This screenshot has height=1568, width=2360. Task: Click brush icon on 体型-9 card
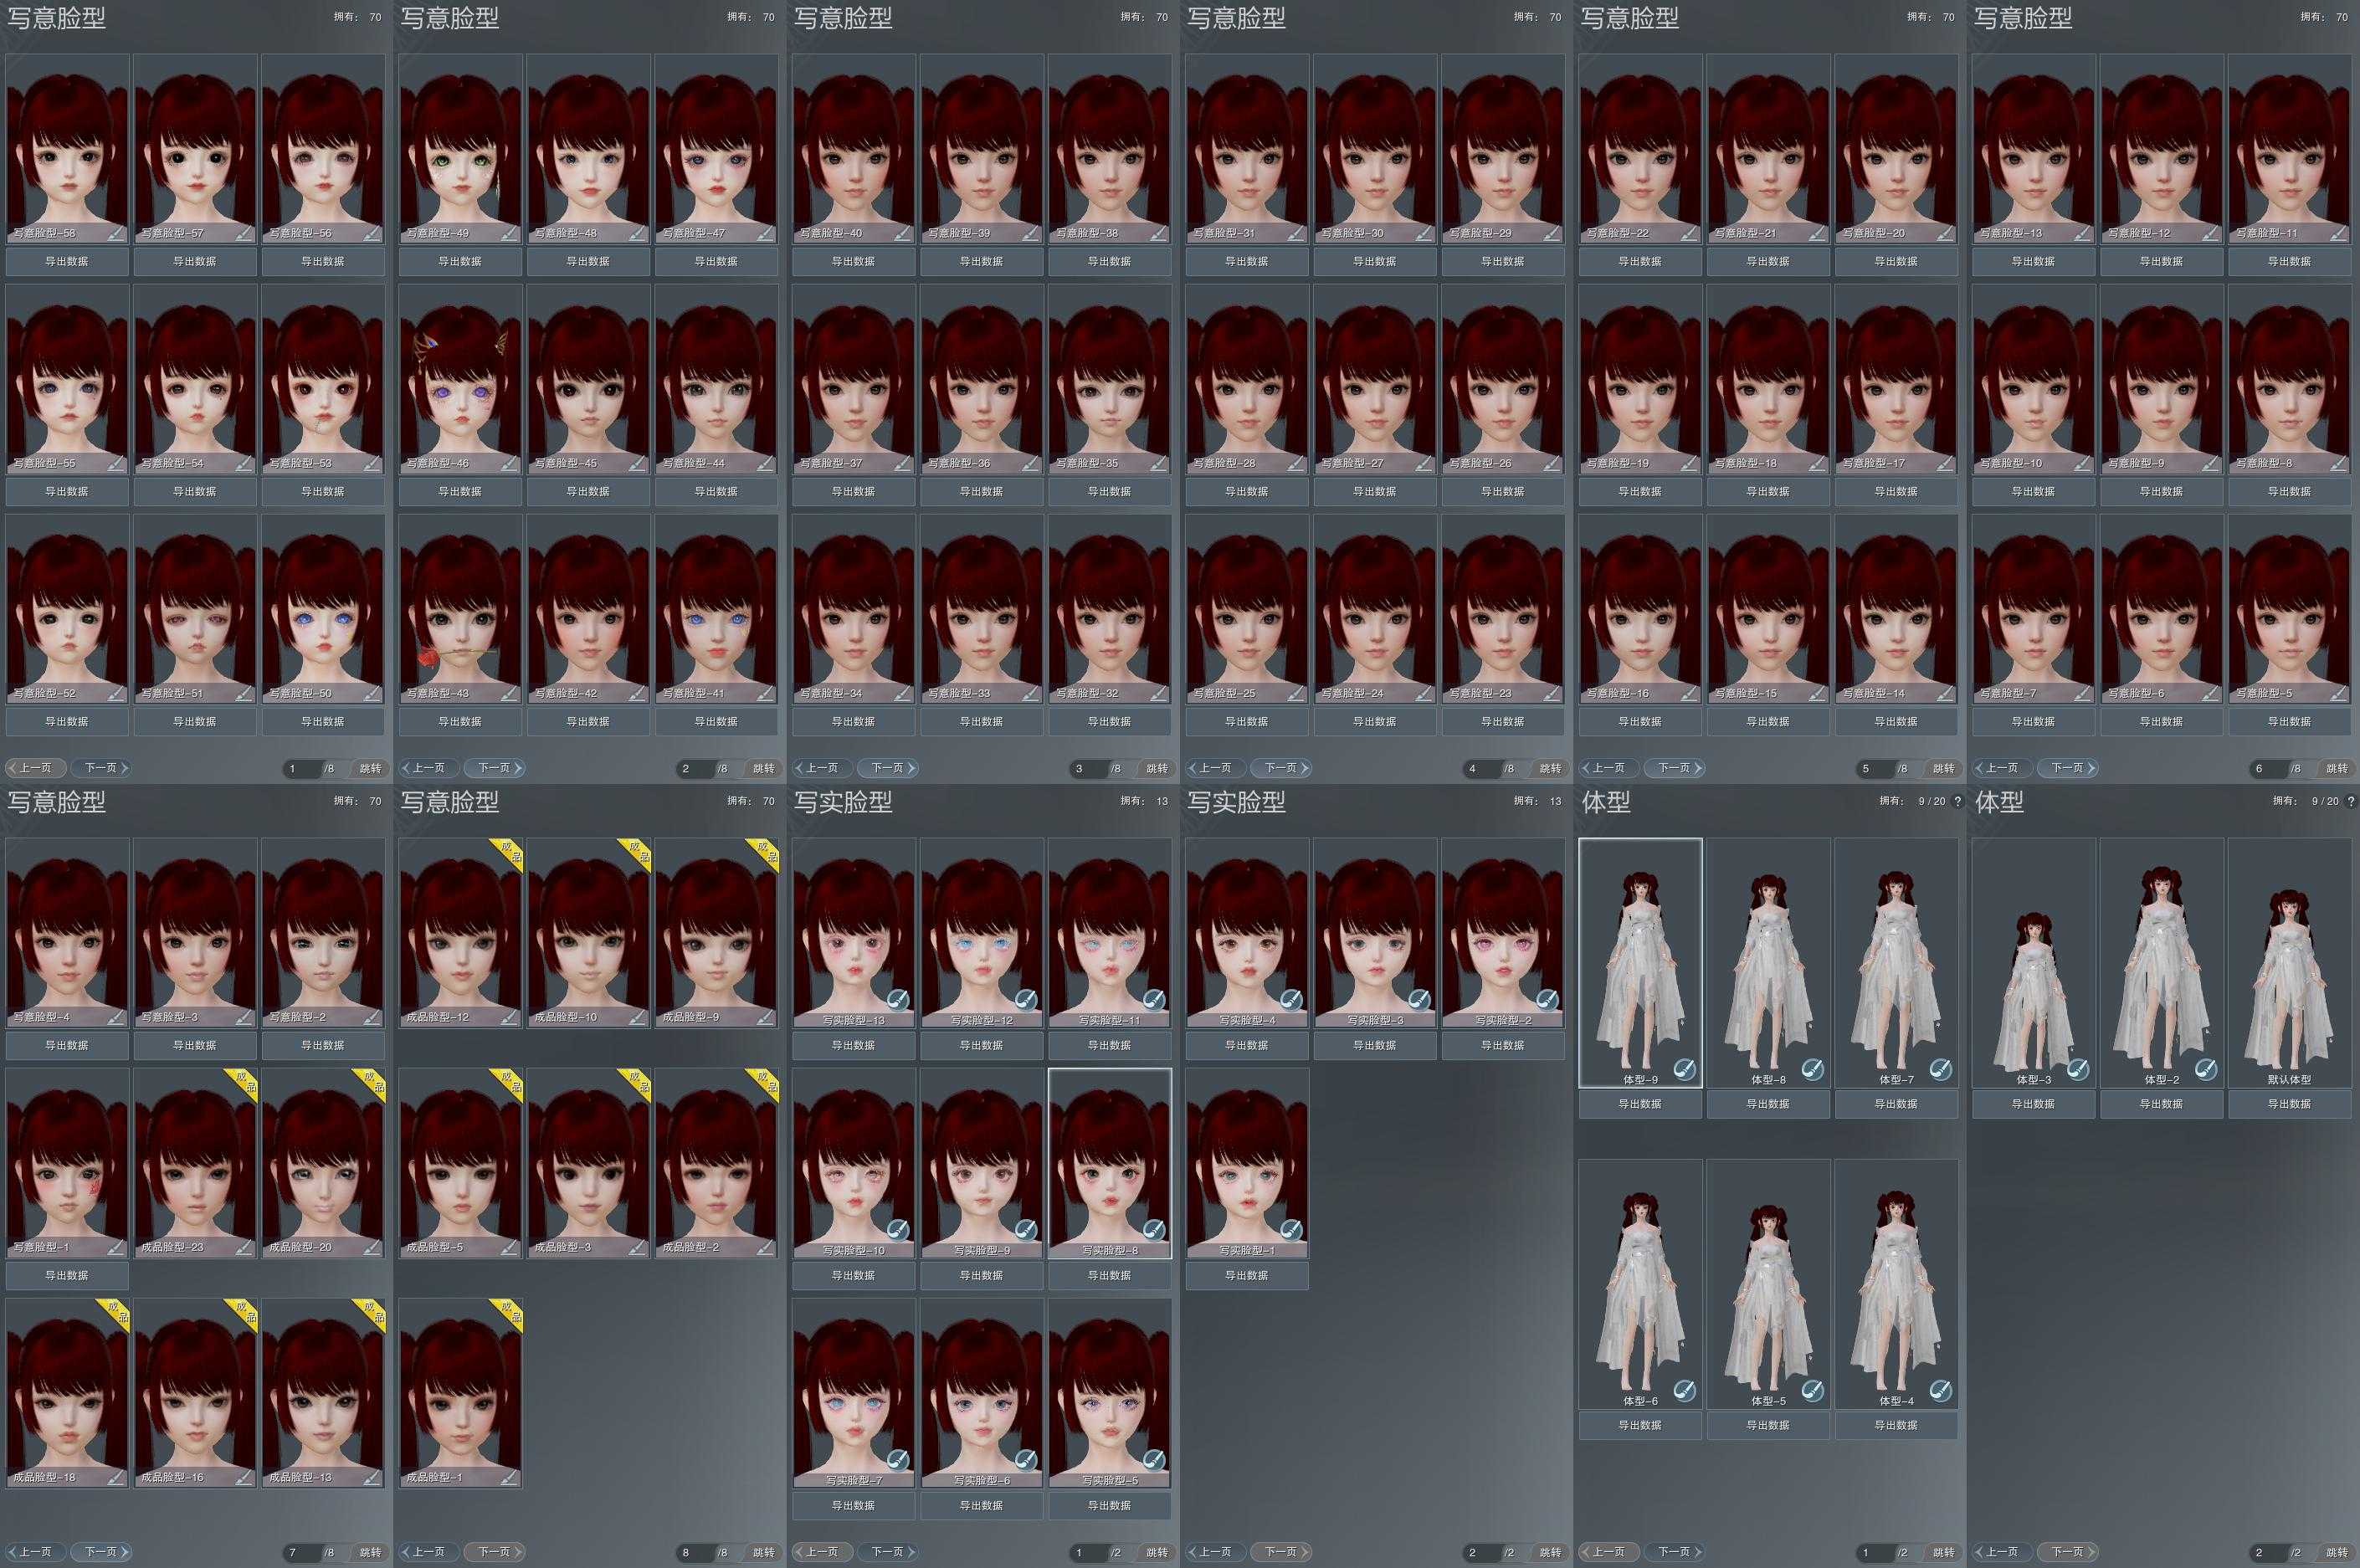click(1684, 1069)
